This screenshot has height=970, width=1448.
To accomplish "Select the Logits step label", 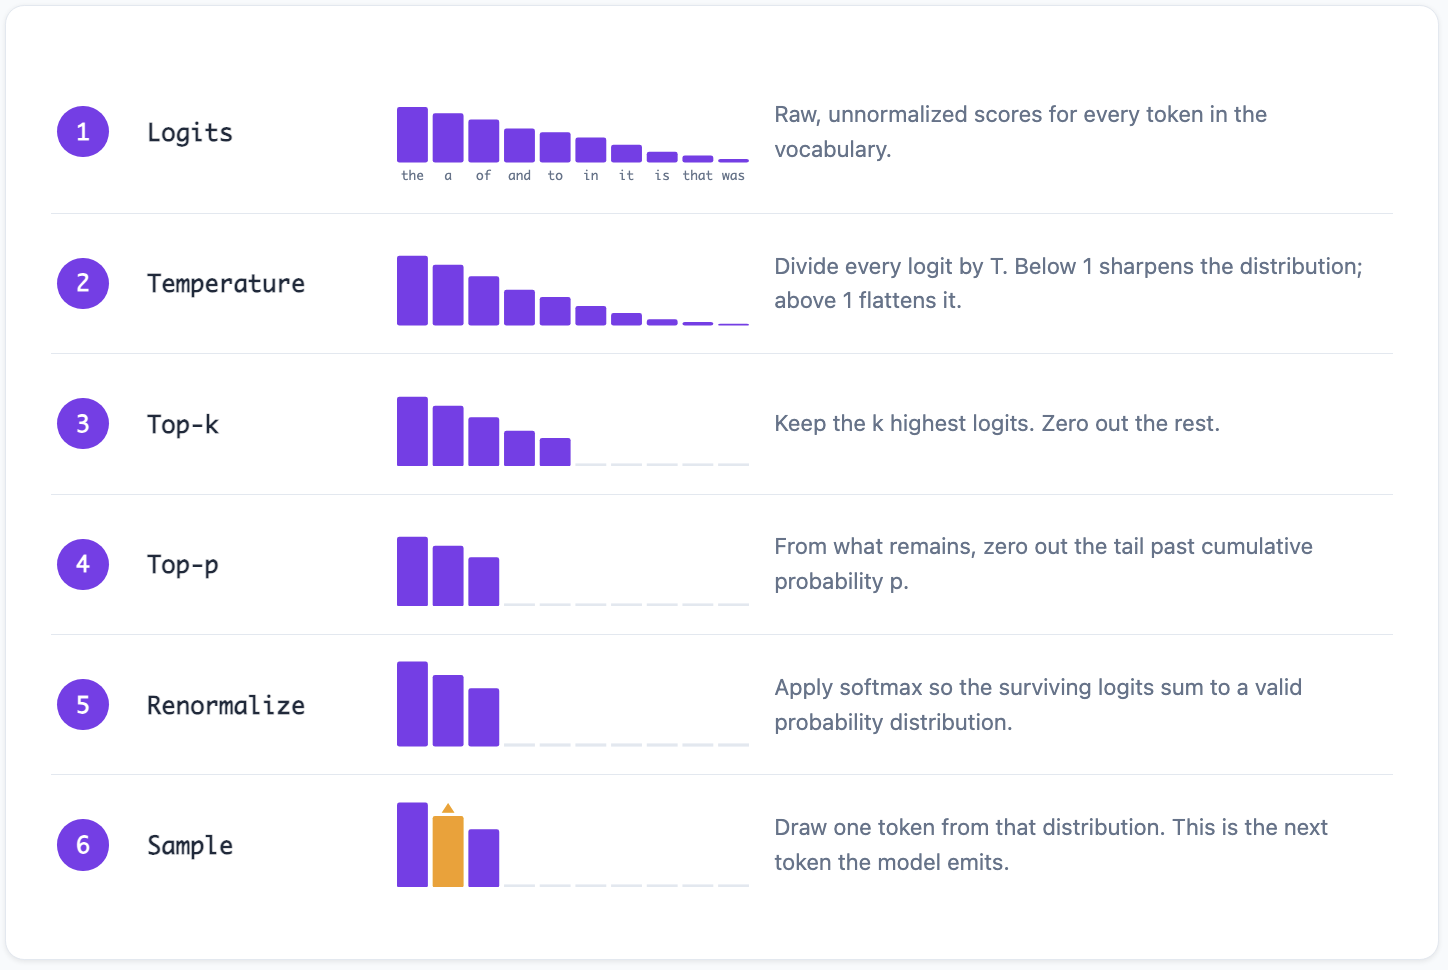I will [x=190, y=133].
